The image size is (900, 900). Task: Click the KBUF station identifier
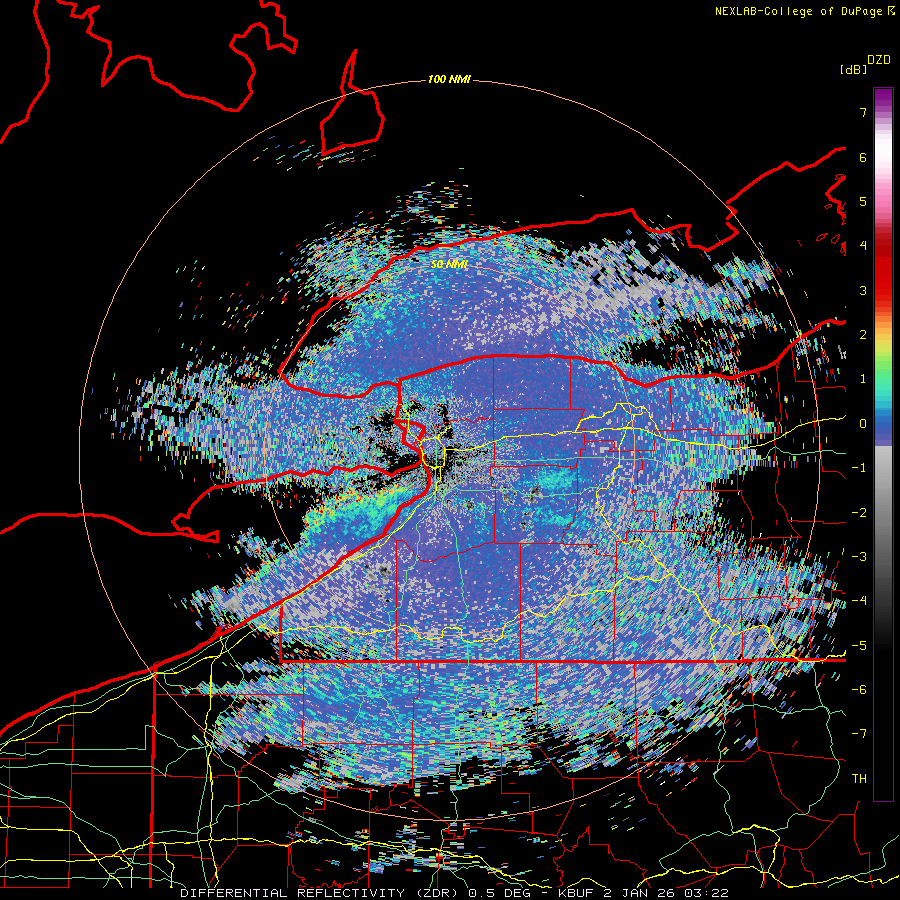point(577,893)
